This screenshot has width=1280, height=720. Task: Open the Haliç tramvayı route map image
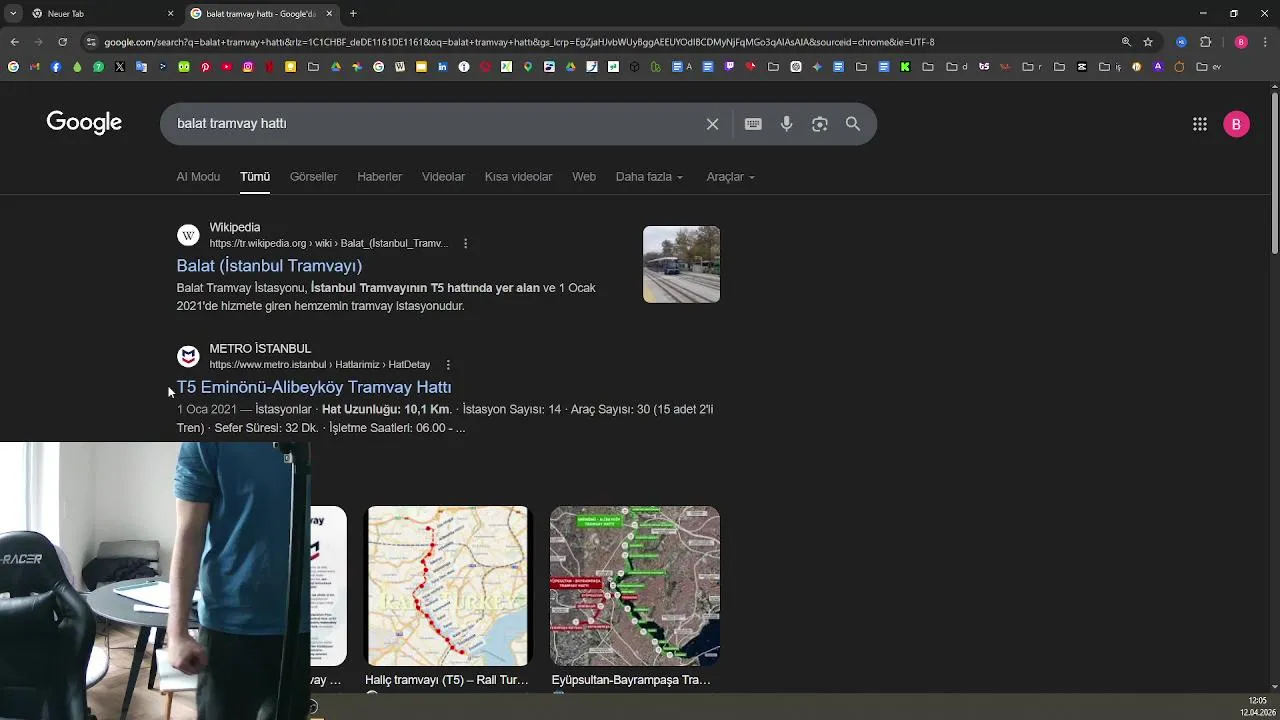tap(447, 586)
